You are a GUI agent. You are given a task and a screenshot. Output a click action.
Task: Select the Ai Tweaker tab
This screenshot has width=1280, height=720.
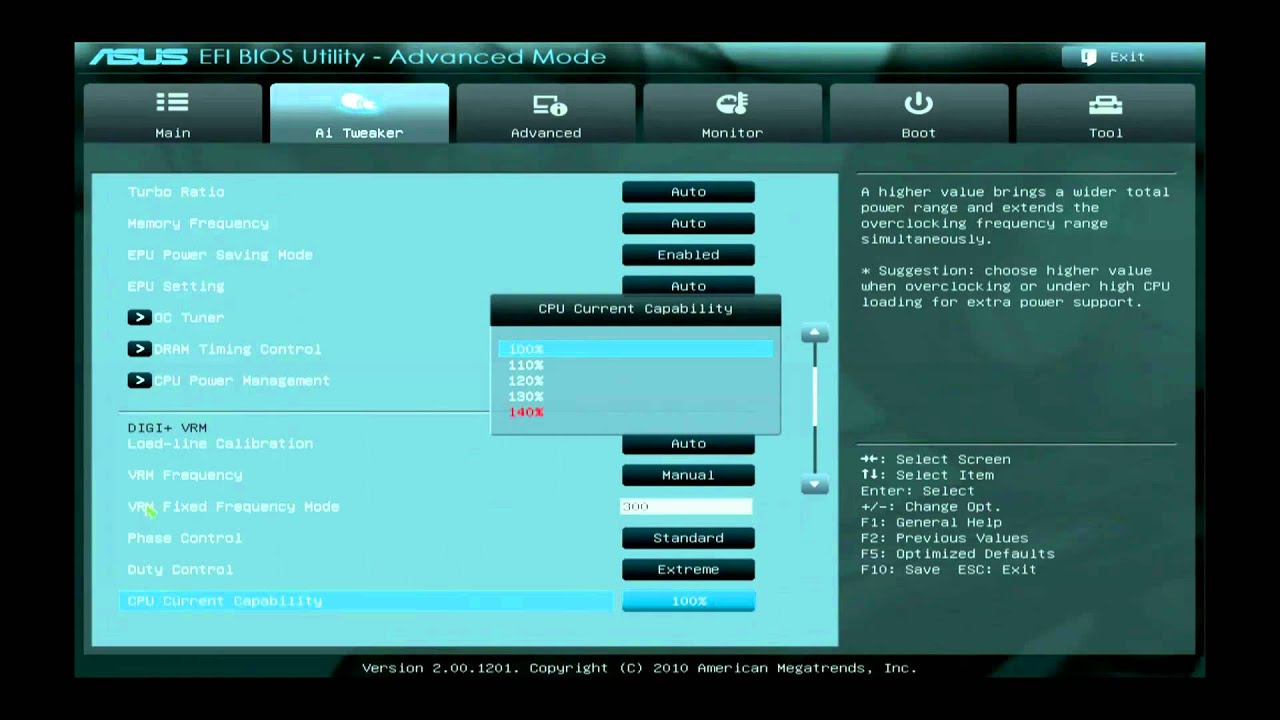359,113
